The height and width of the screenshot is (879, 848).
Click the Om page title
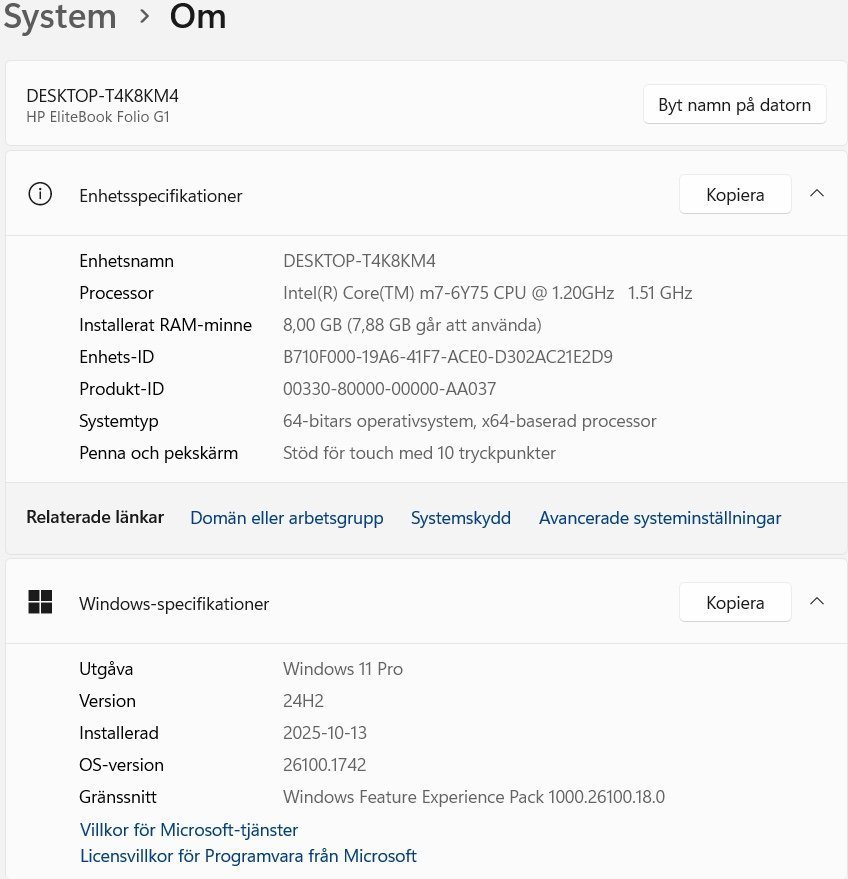(197, 17)
